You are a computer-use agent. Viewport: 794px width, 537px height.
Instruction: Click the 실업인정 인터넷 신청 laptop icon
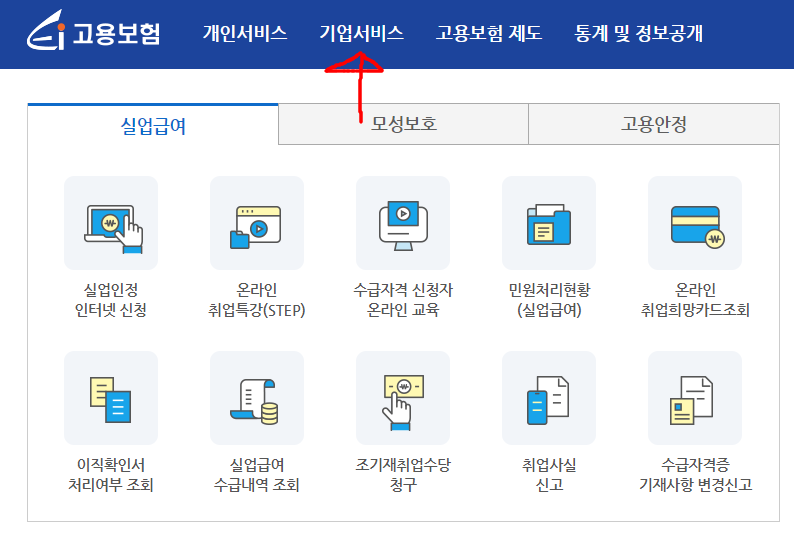[111, 223]
